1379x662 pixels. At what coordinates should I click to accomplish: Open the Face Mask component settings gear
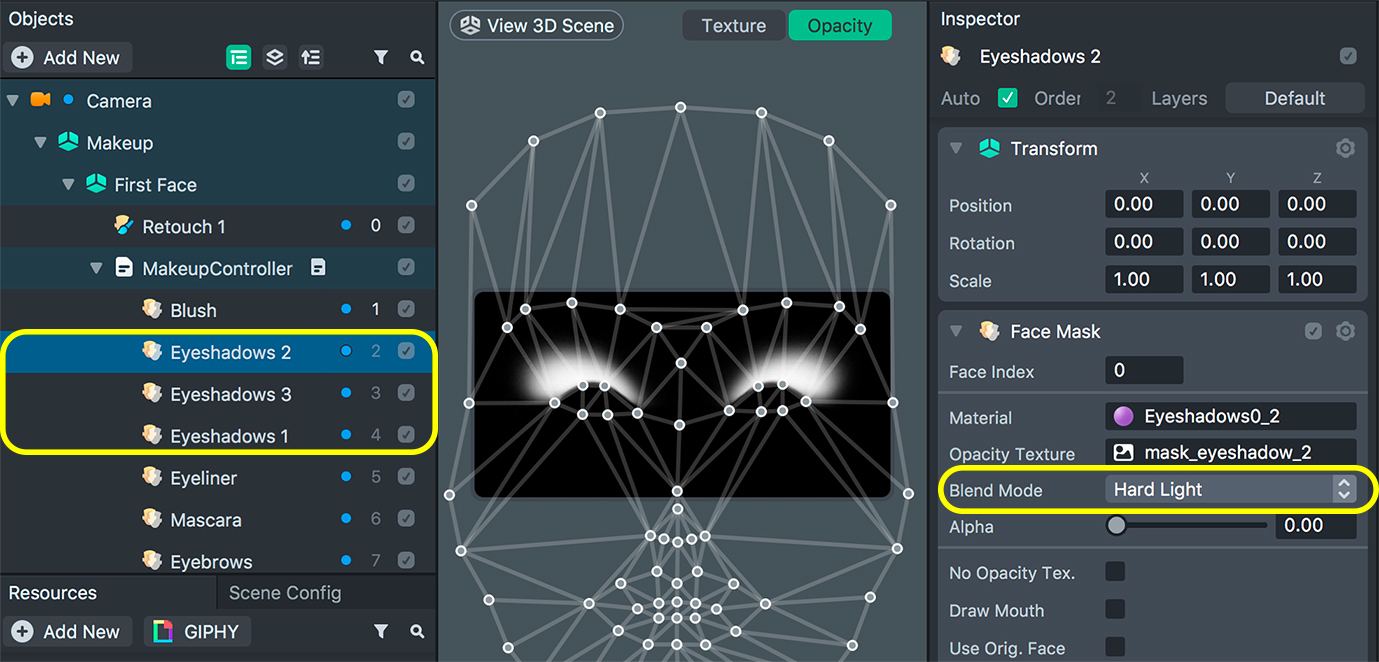coord(1345,331)
